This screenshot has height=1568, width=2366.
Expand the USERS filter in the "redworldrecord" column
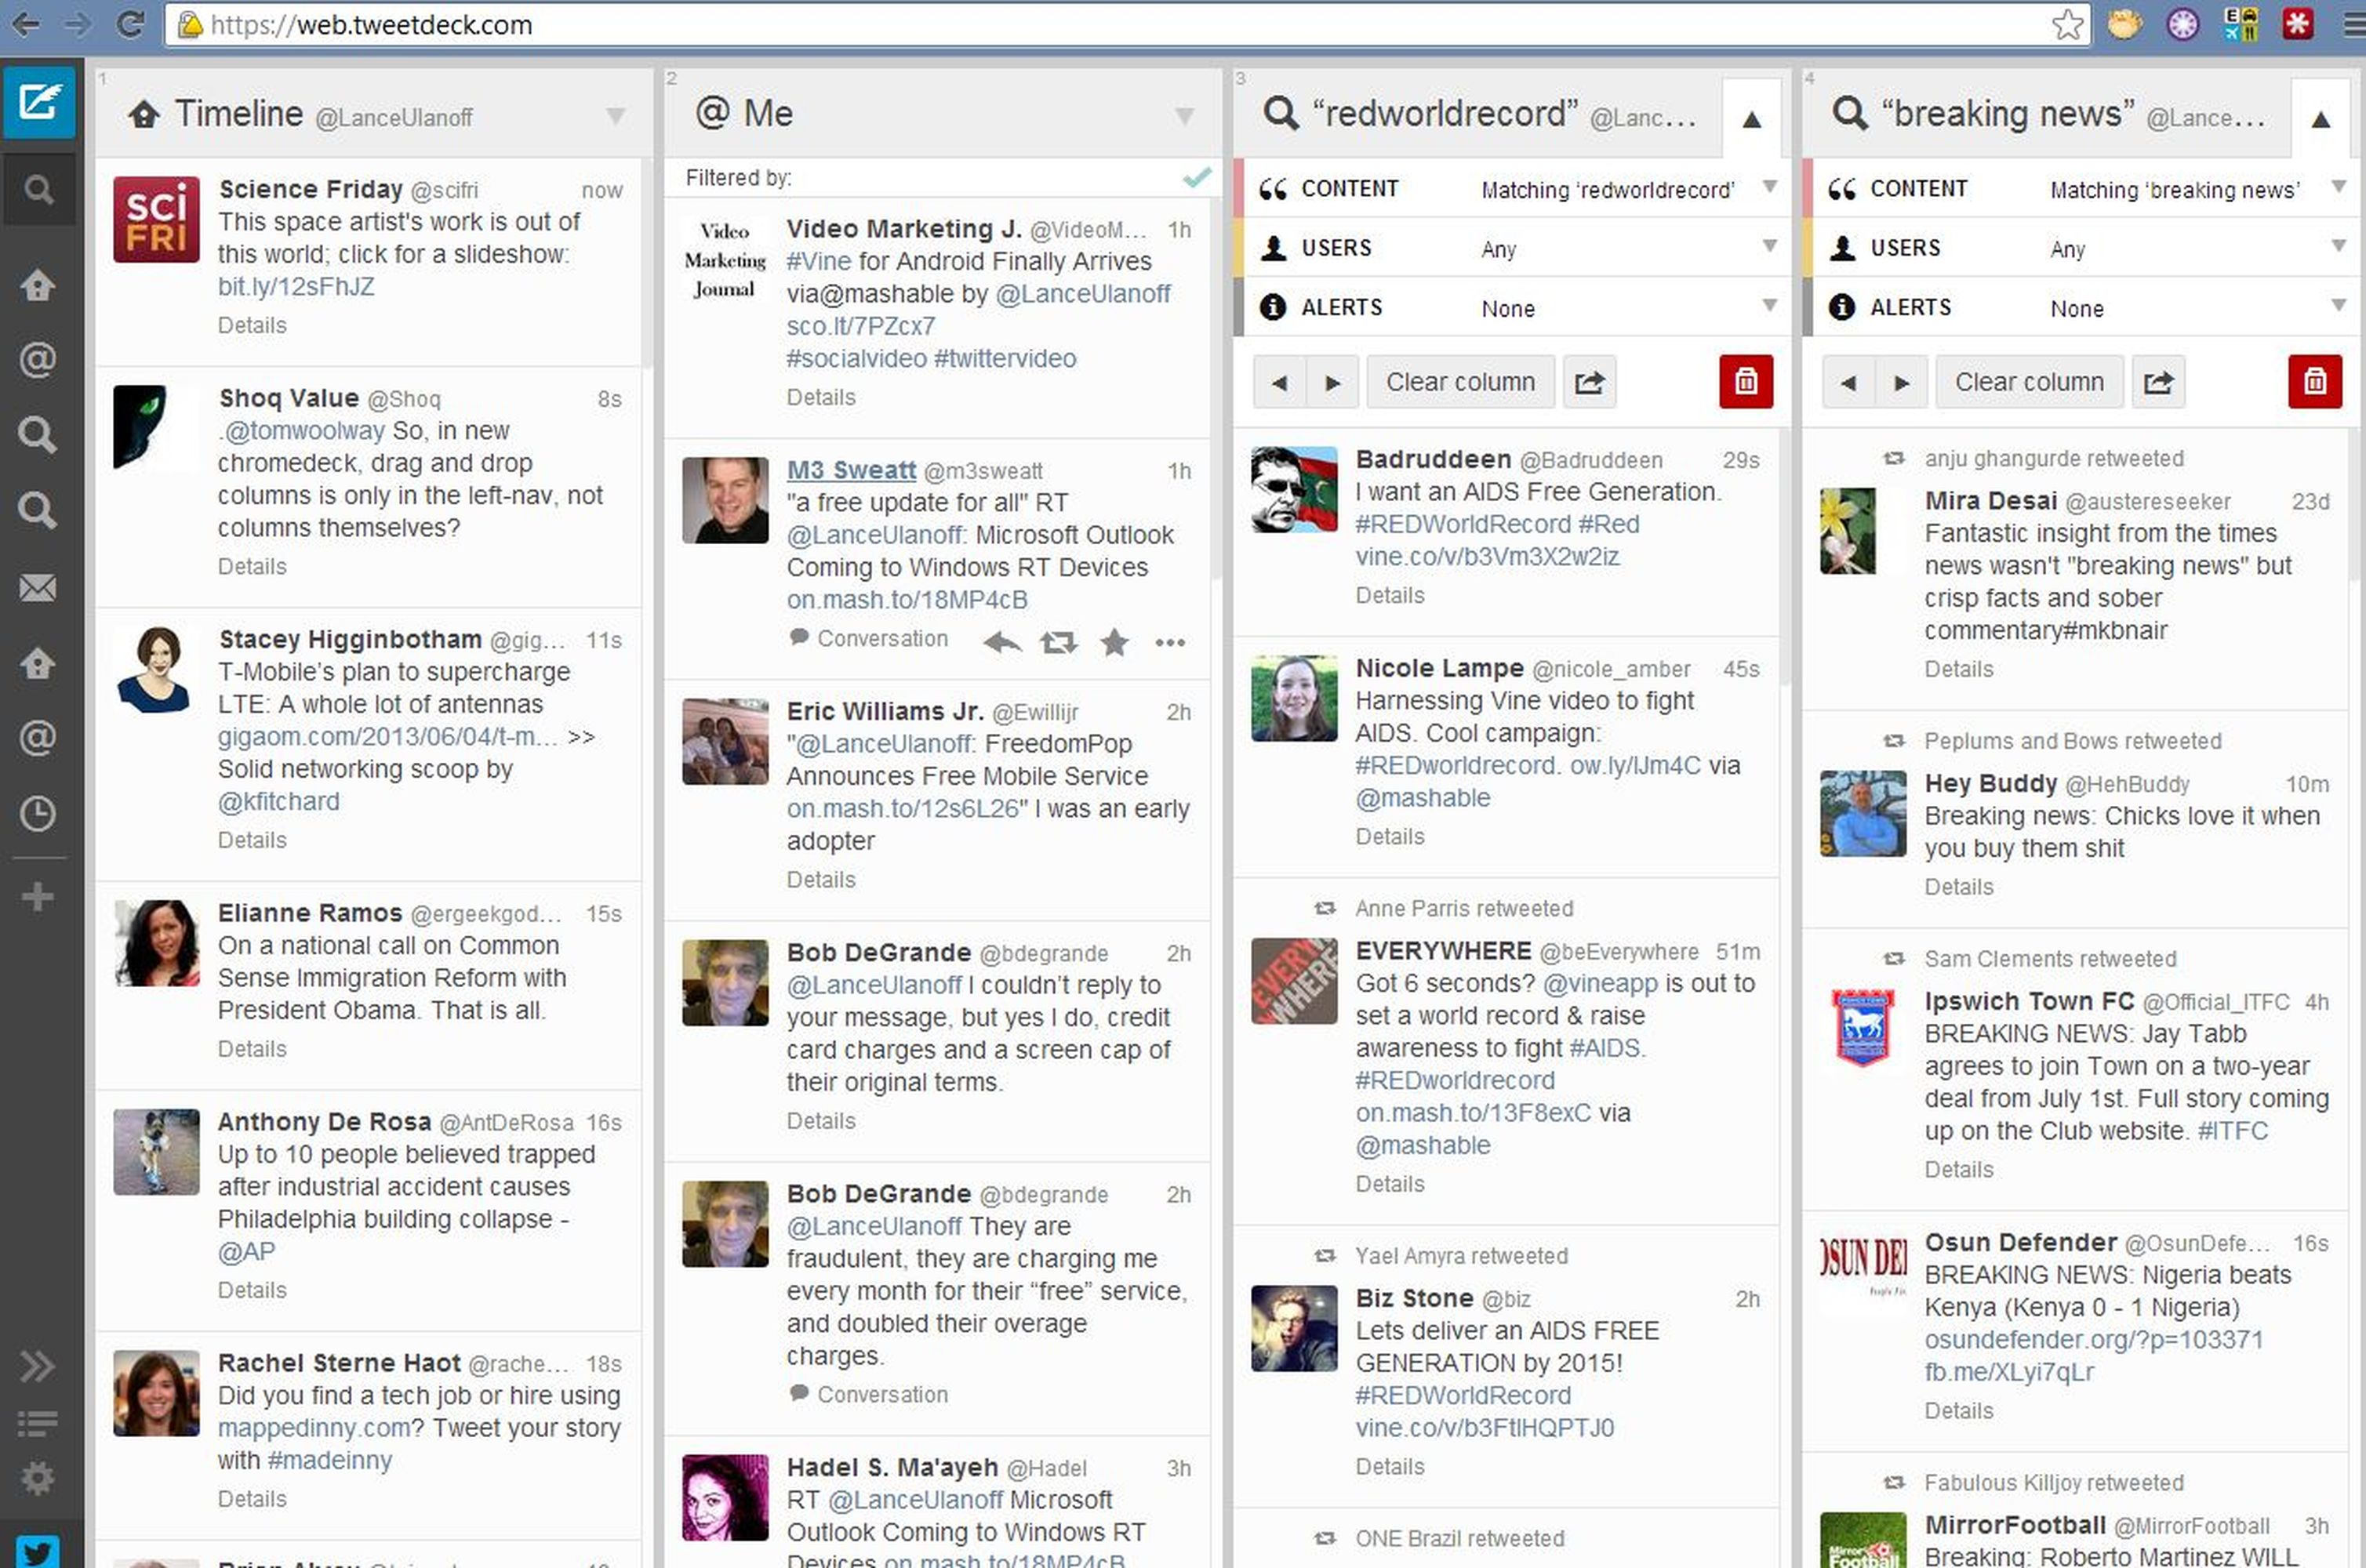click(x=1770, y=247)
